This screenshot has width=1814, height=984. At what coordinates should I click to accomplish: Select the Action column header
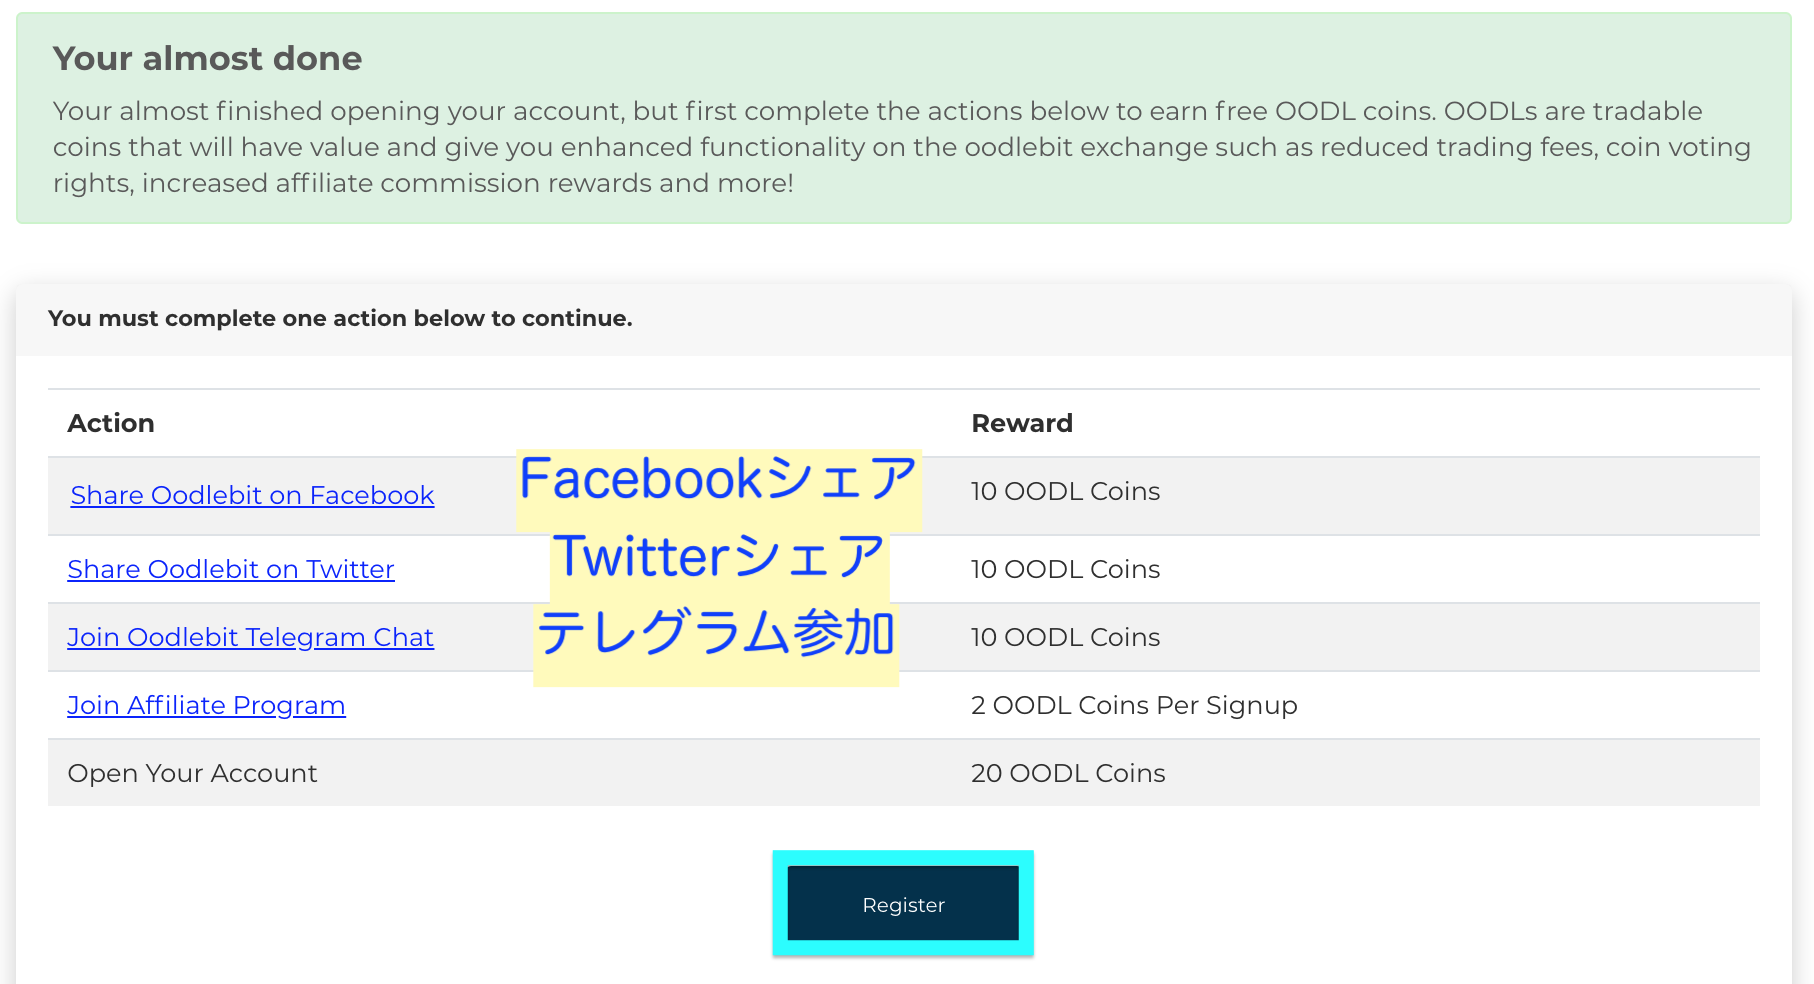coord(111,423)
